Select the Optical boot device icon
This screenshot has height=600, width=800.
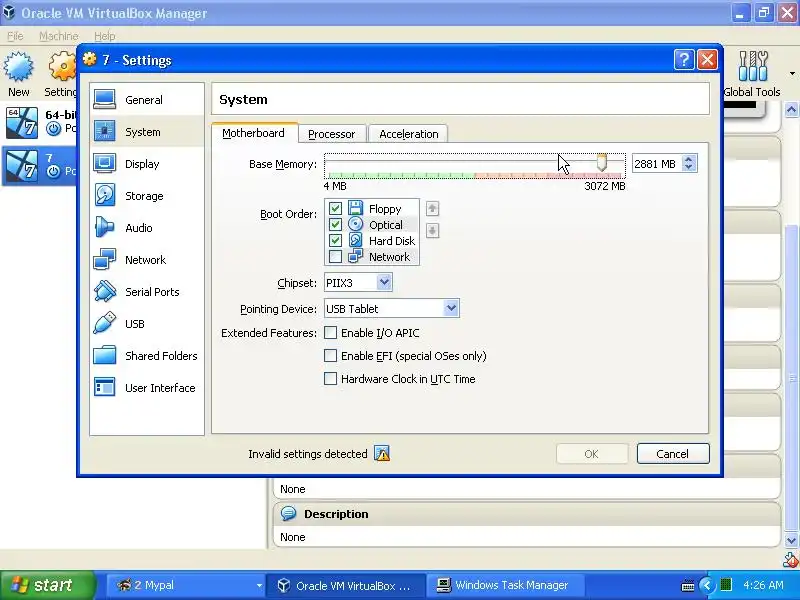(x=356, y=224)
